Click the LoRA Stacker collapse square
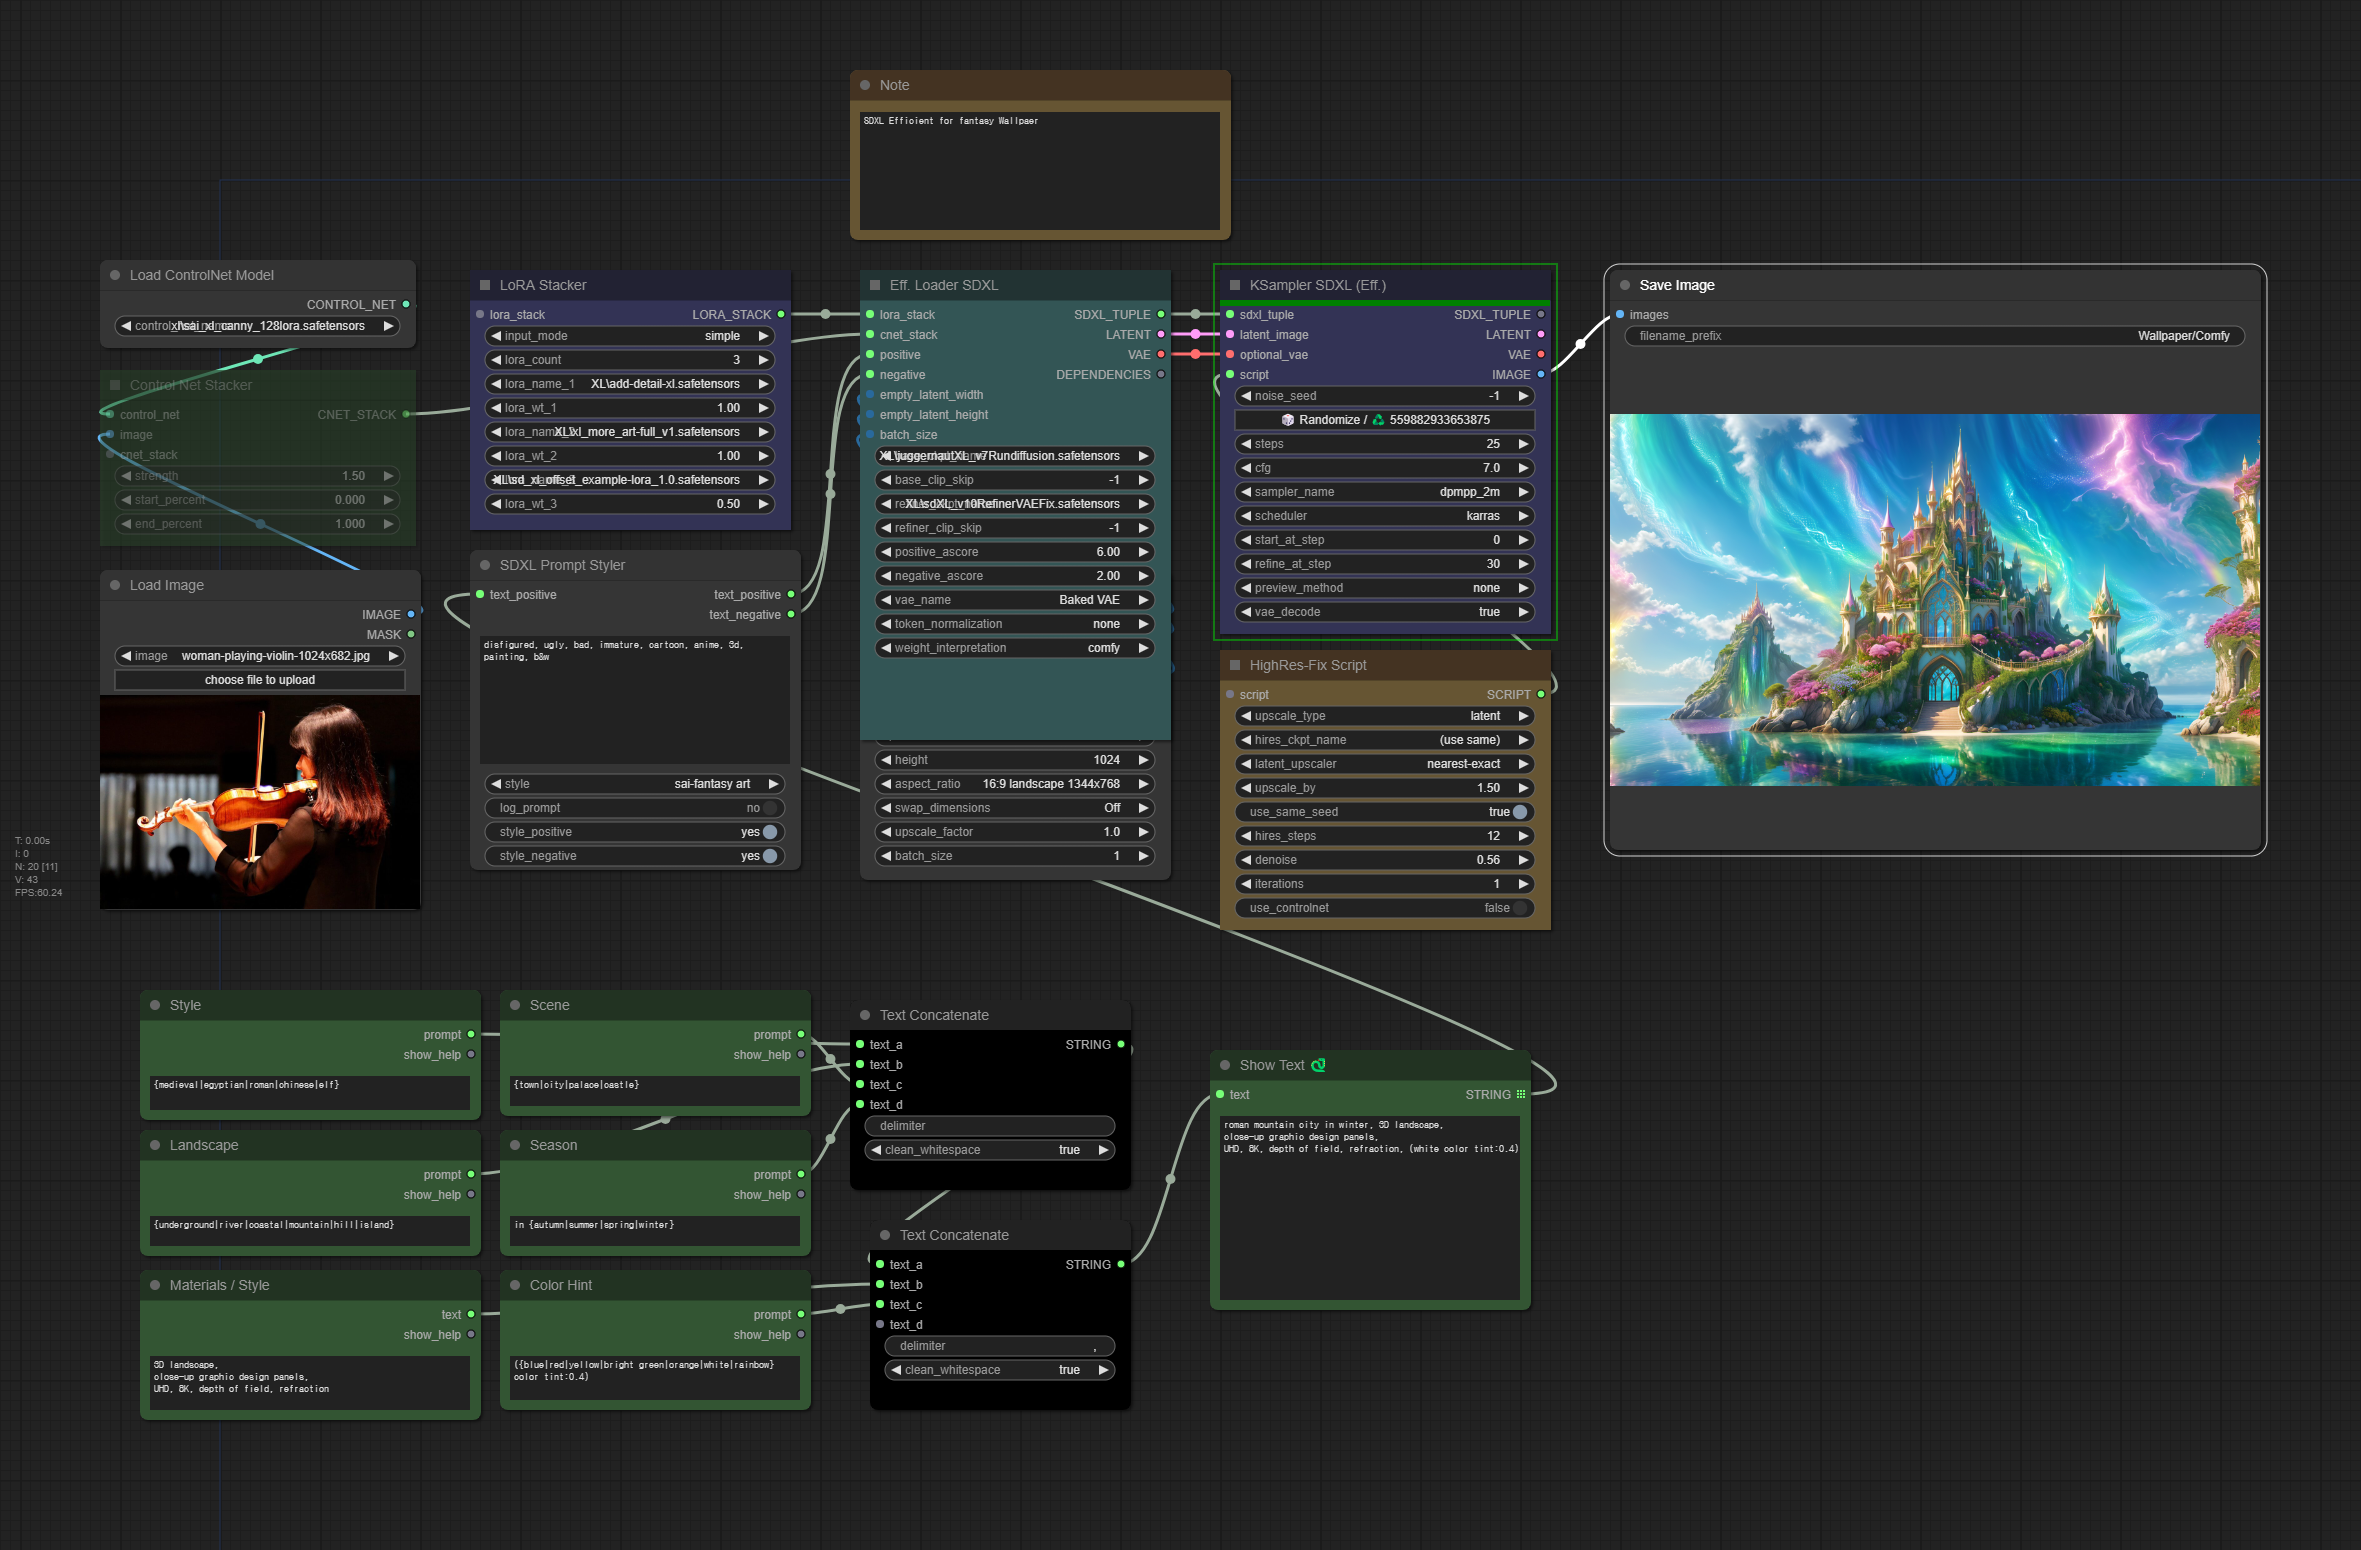Viewport: 2361px width, 1550px height. pos(485,285)
